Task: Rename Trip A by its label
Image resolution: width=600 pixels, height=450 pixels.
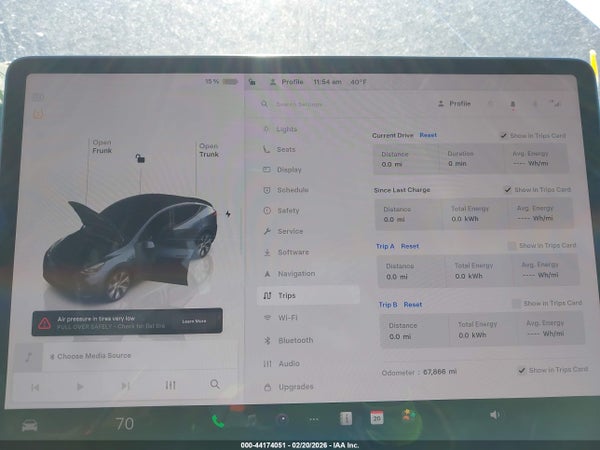Action: pos(385,246)
